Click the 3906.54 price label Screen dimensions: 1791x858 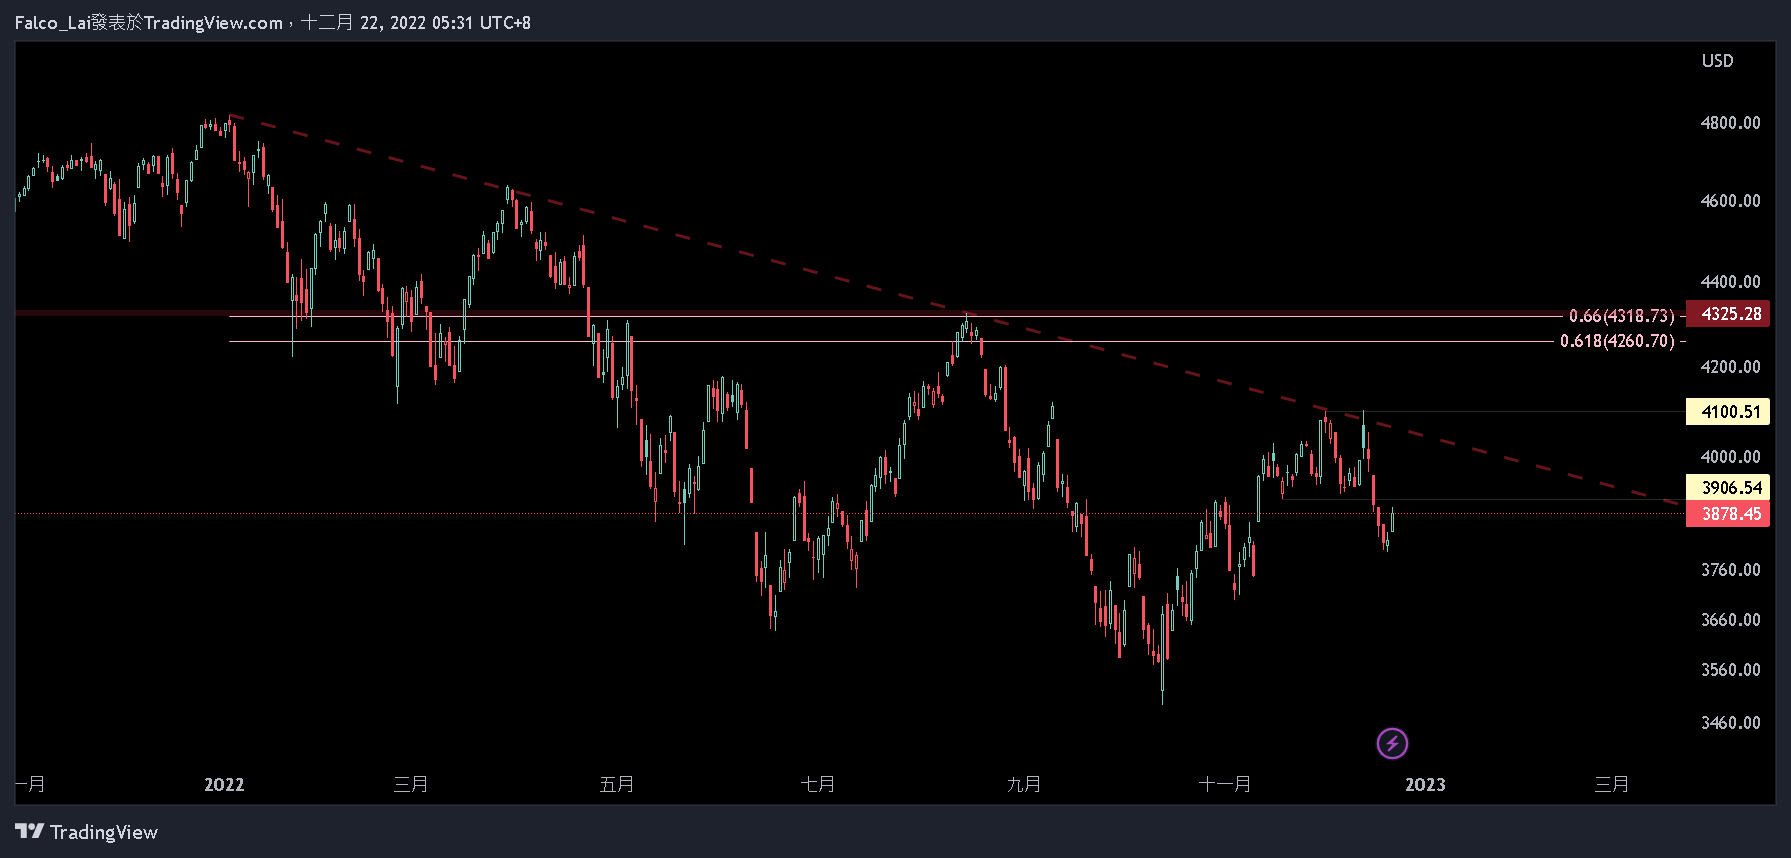(x=1728, y=488)
